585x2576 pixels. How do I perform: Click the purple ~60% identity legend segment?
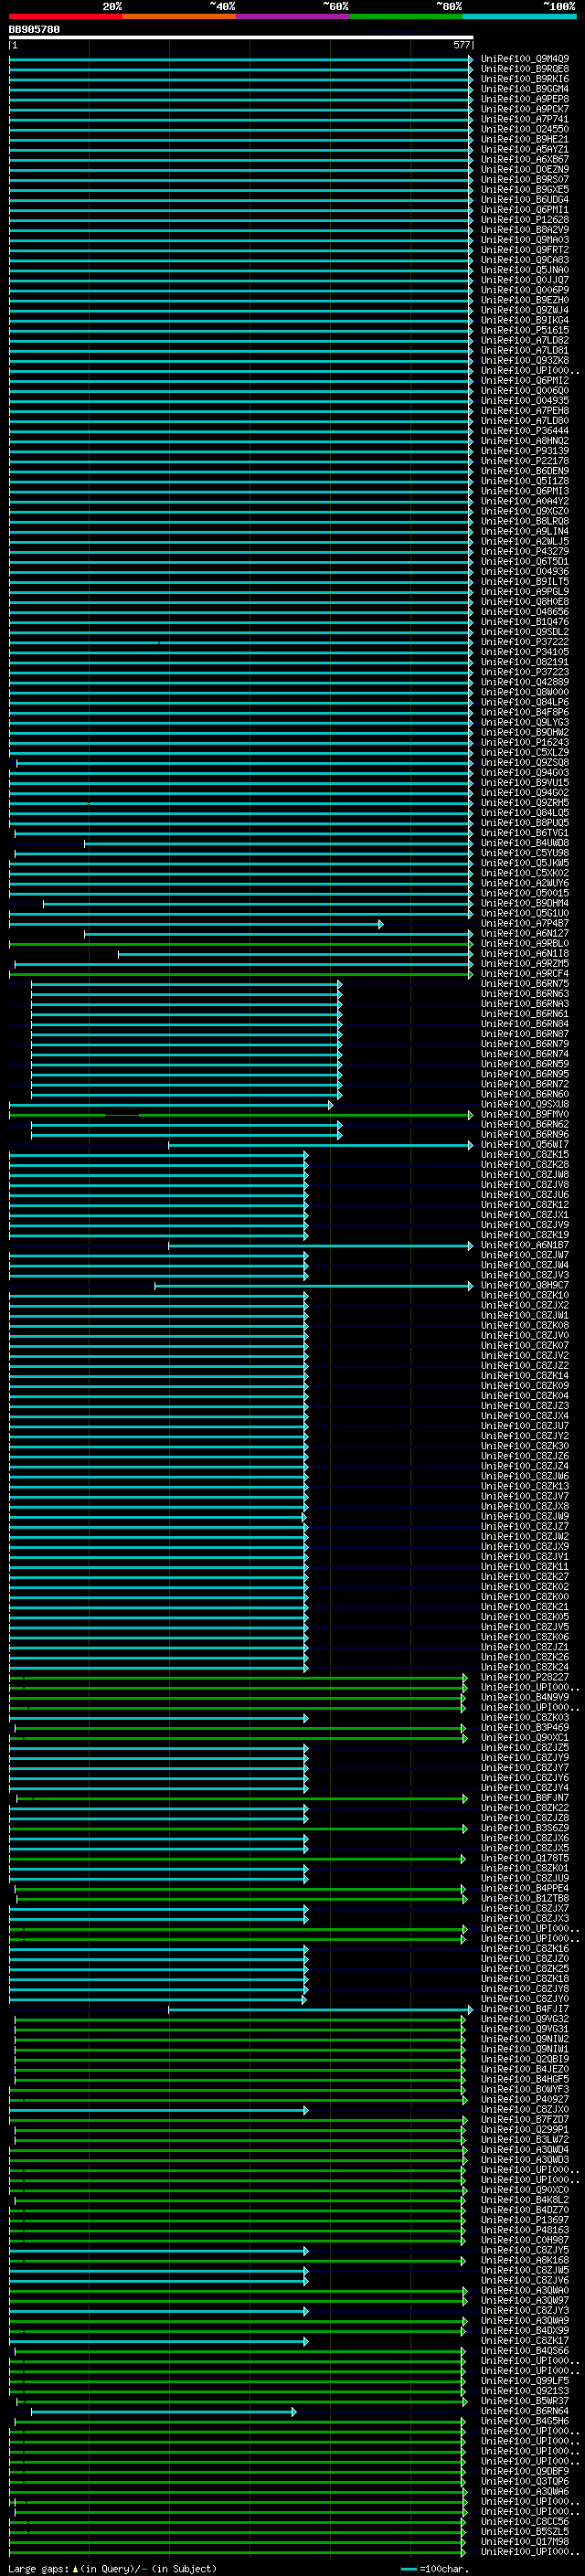click(x=293, y=16)
